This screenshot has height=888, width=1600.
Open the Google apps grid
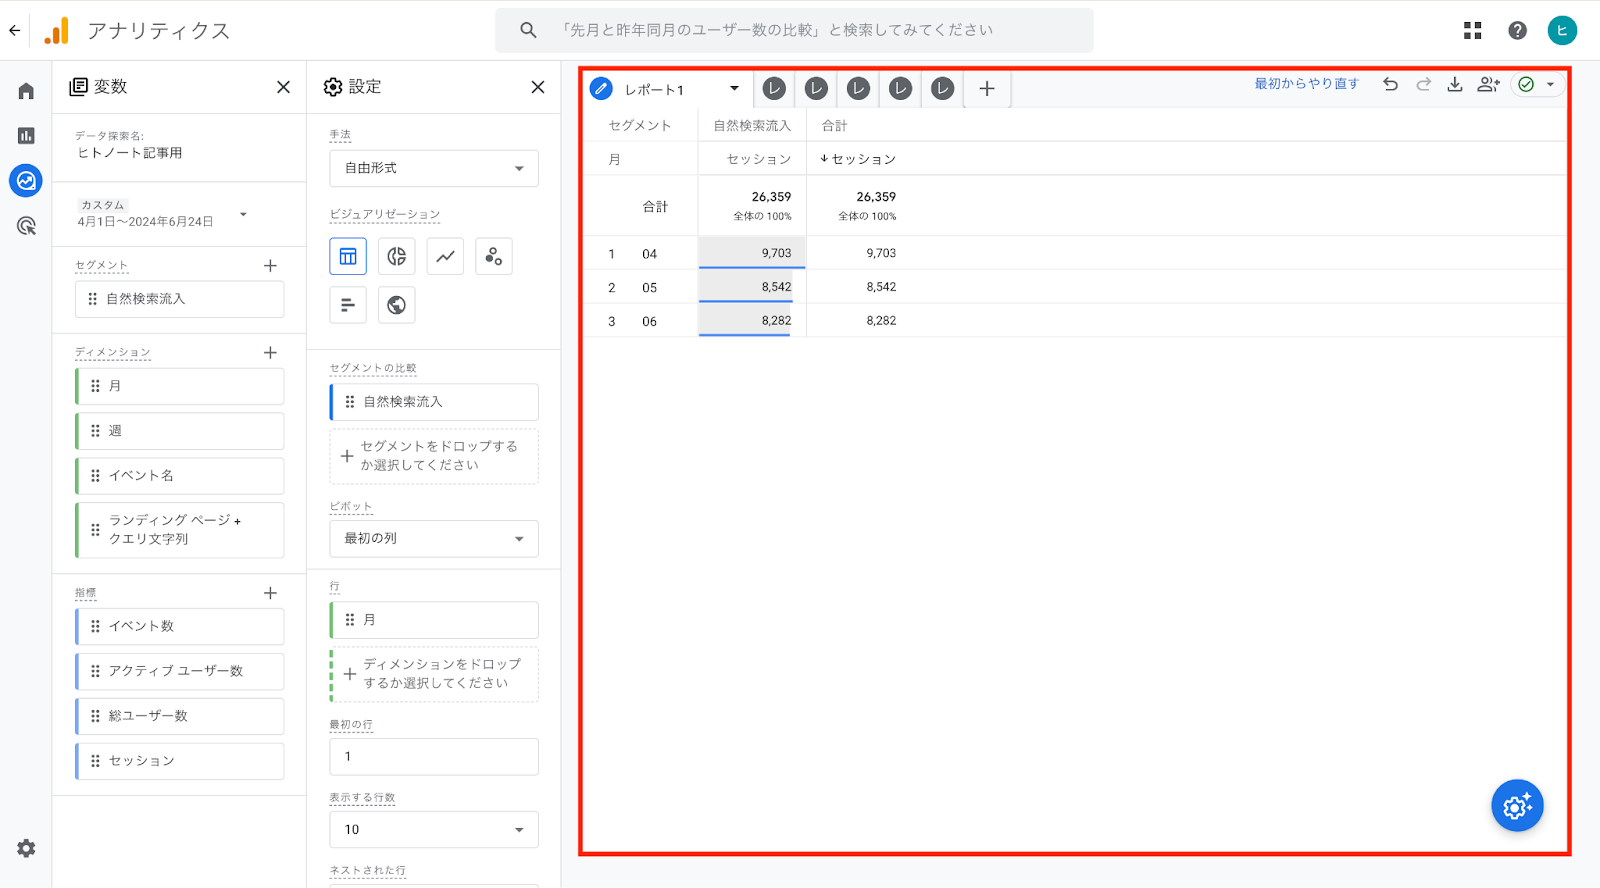click(1472, 30)
